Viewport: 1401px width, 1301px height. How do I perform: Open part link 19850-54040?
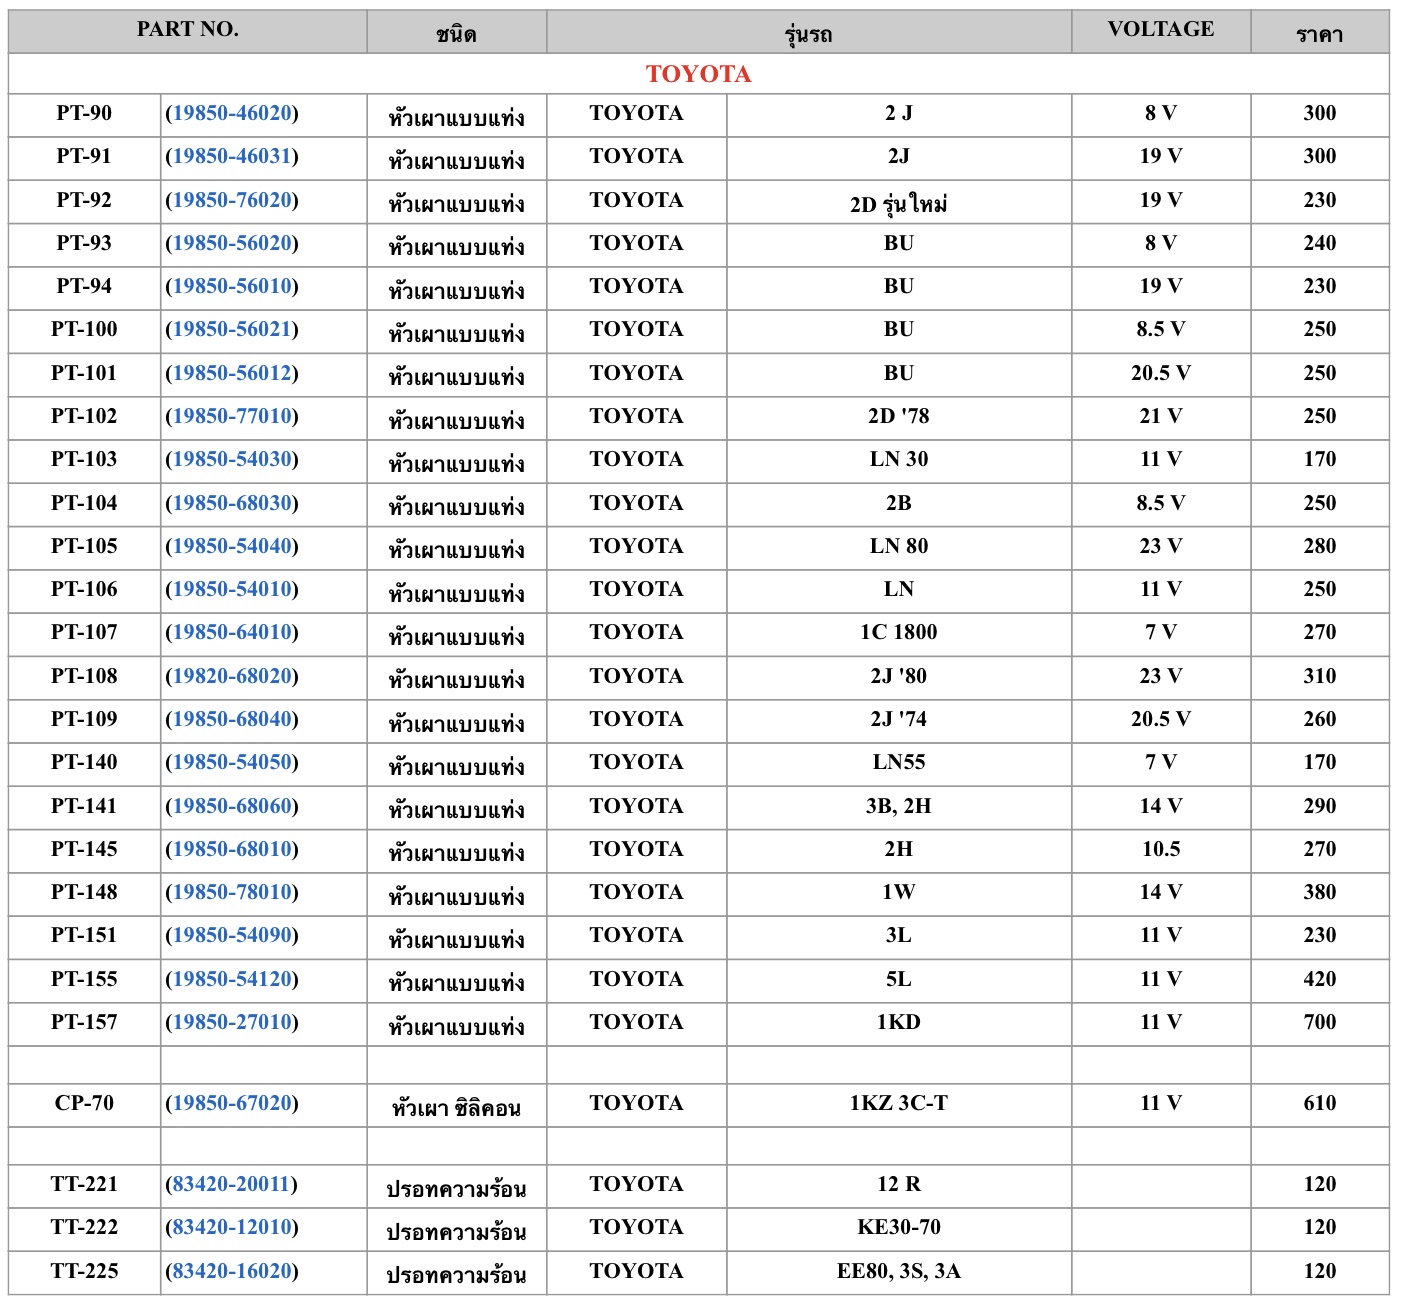232,546
